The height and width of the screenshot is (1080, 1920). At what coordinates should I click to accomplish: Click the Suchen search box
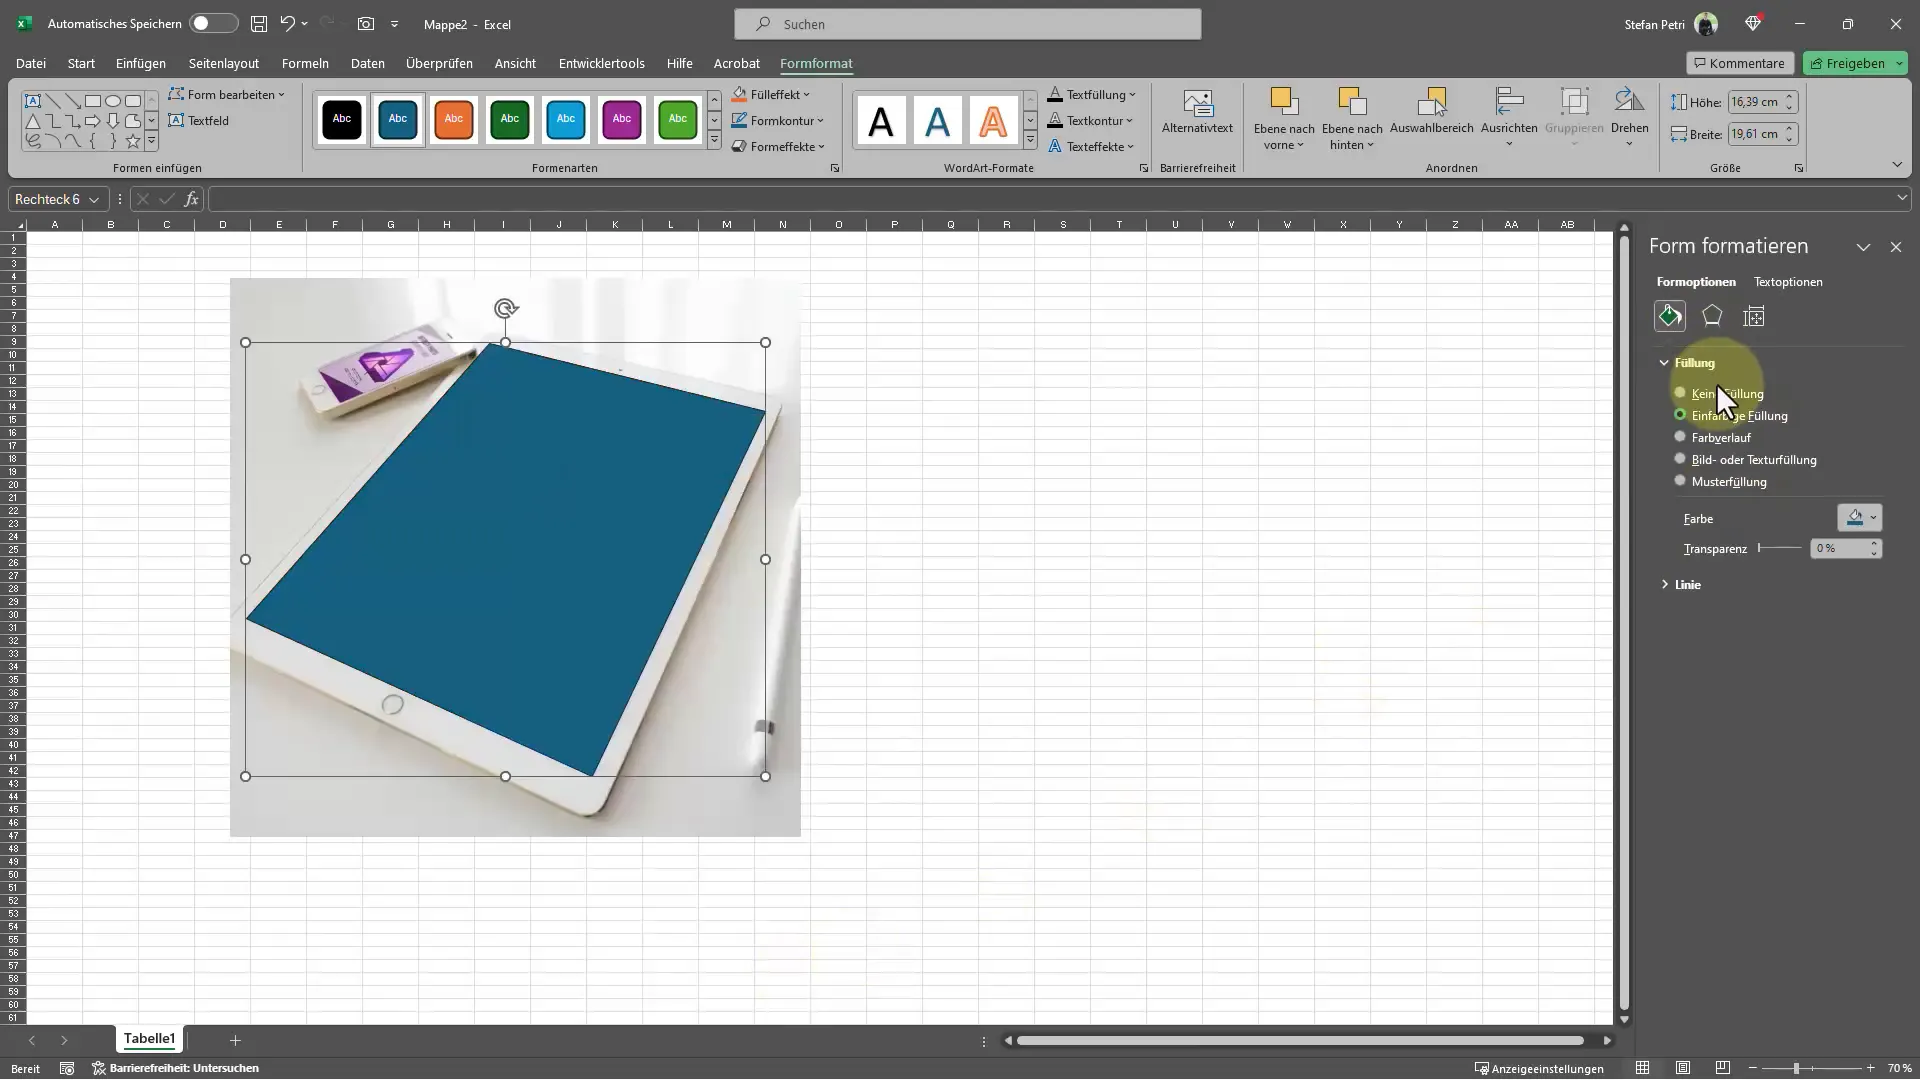pyautogui.click(x=967, y=24)
